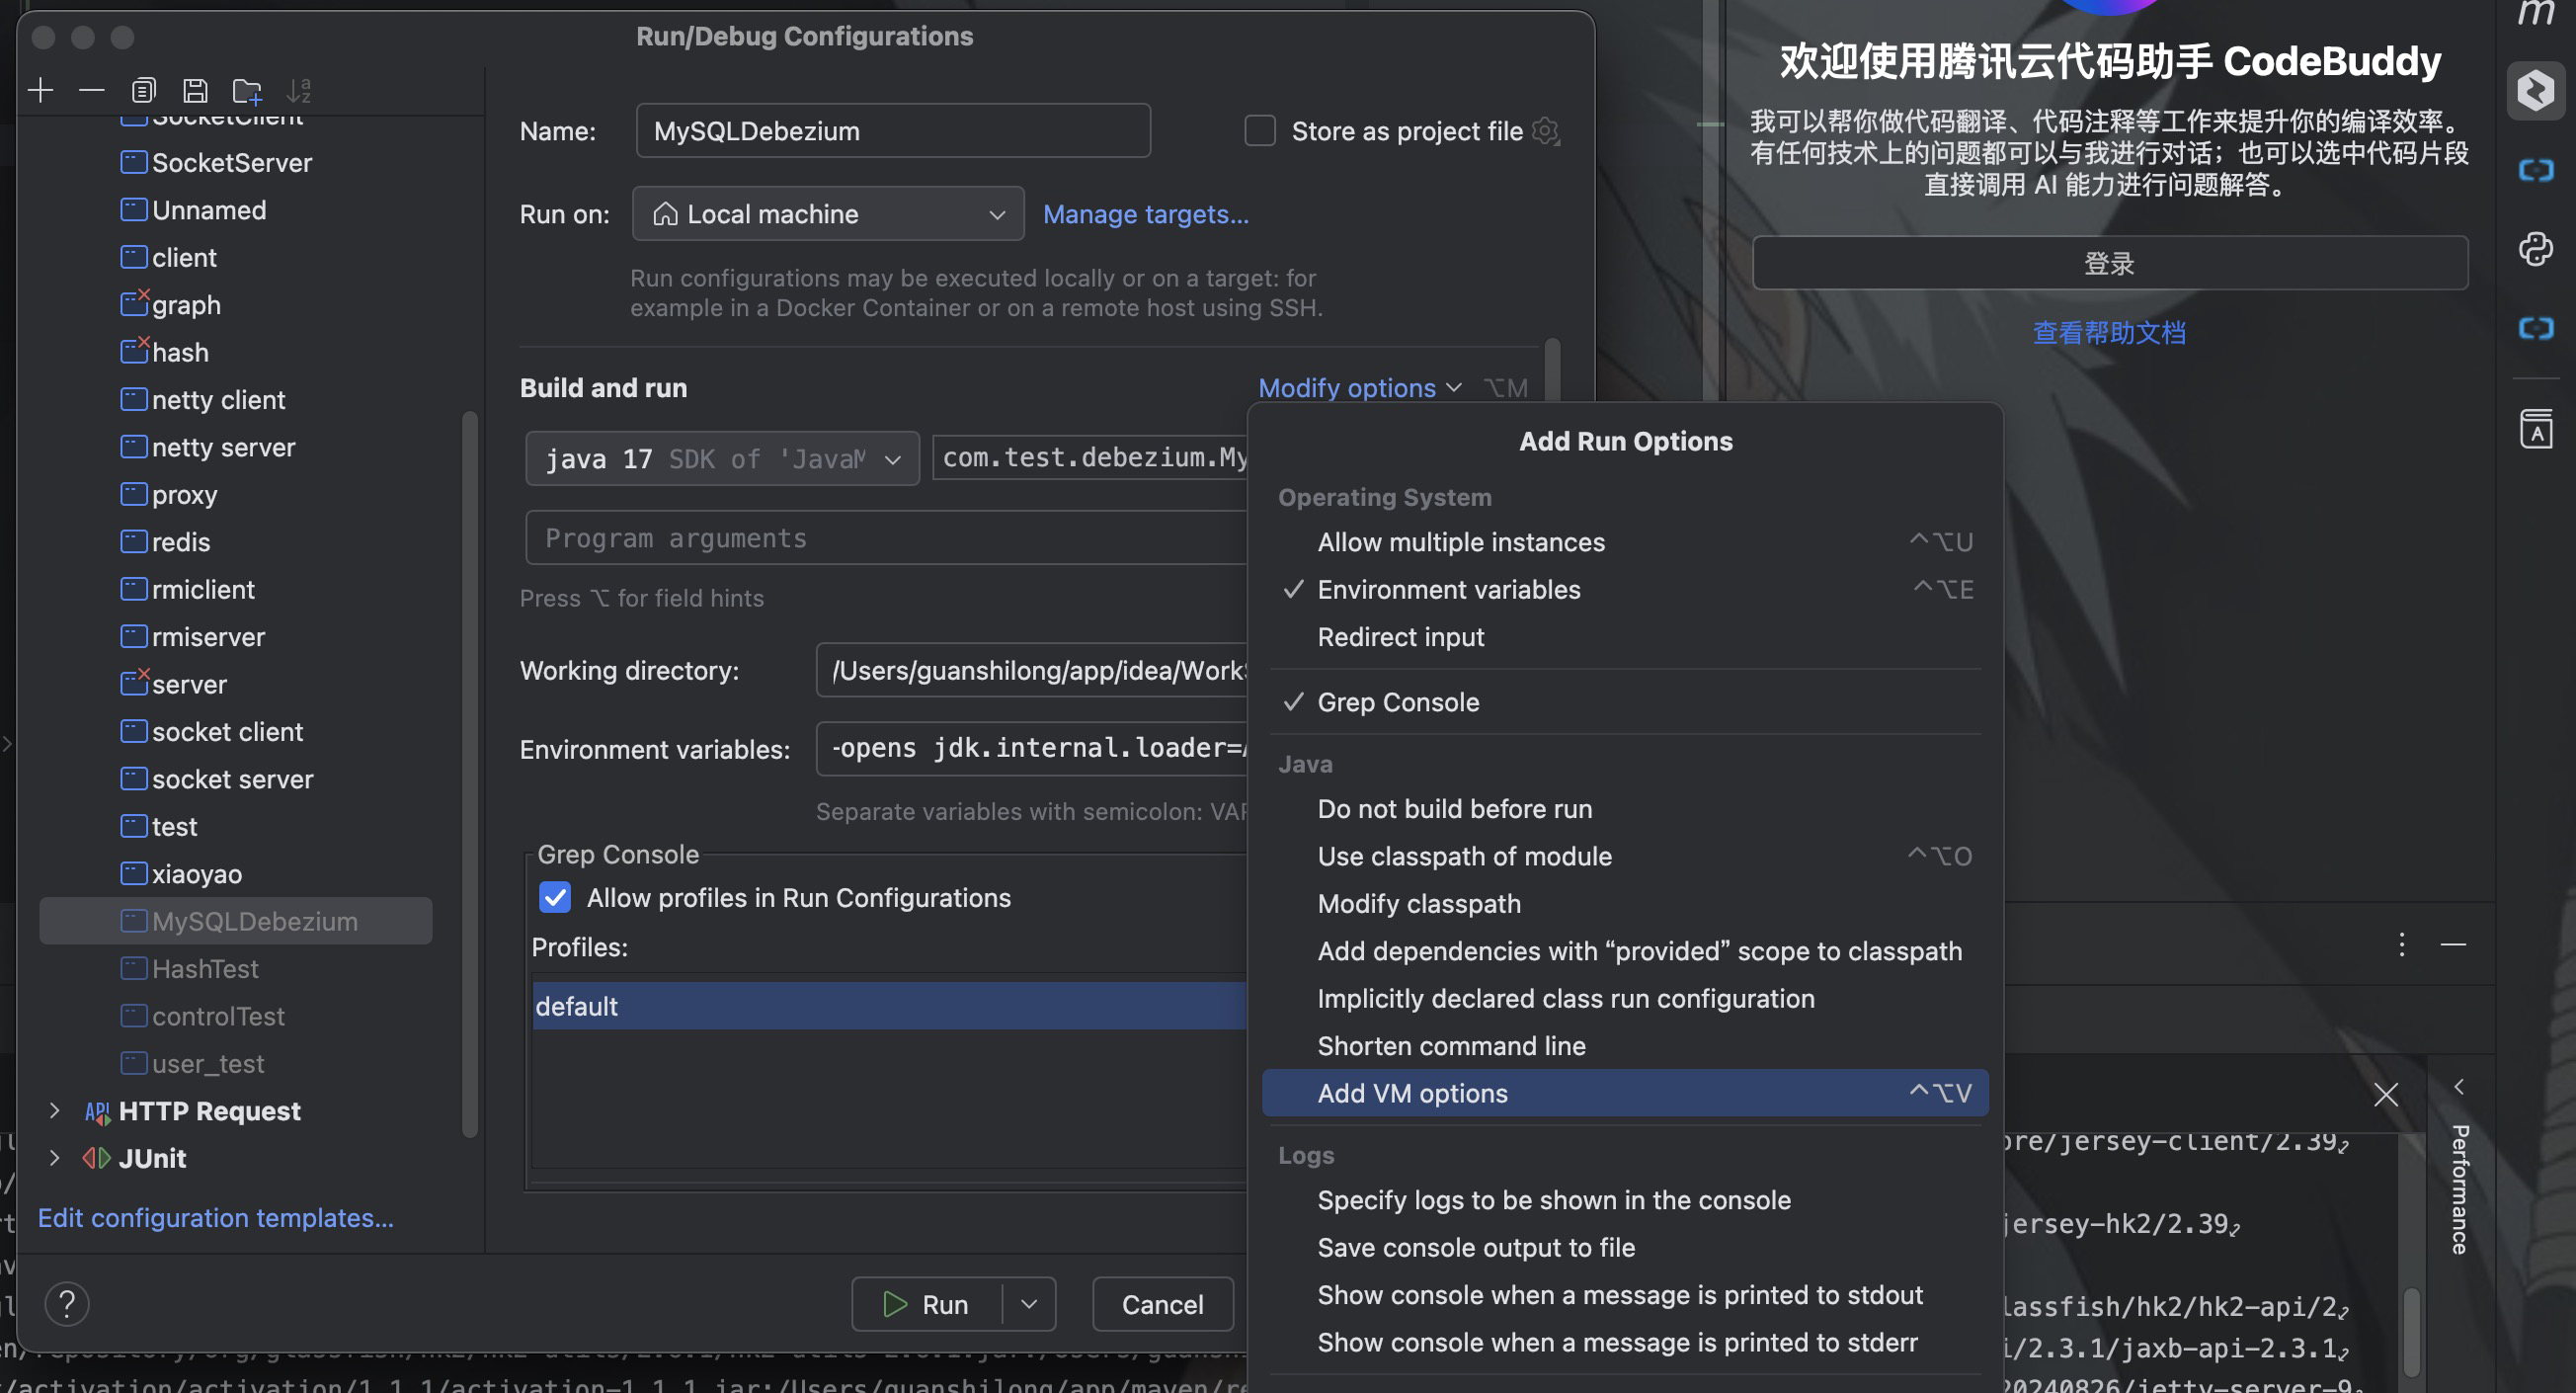Viewport: 2576px width, 1393px height.
Task: Open the Performance side tab
Action: [x=2459, y=1189]
